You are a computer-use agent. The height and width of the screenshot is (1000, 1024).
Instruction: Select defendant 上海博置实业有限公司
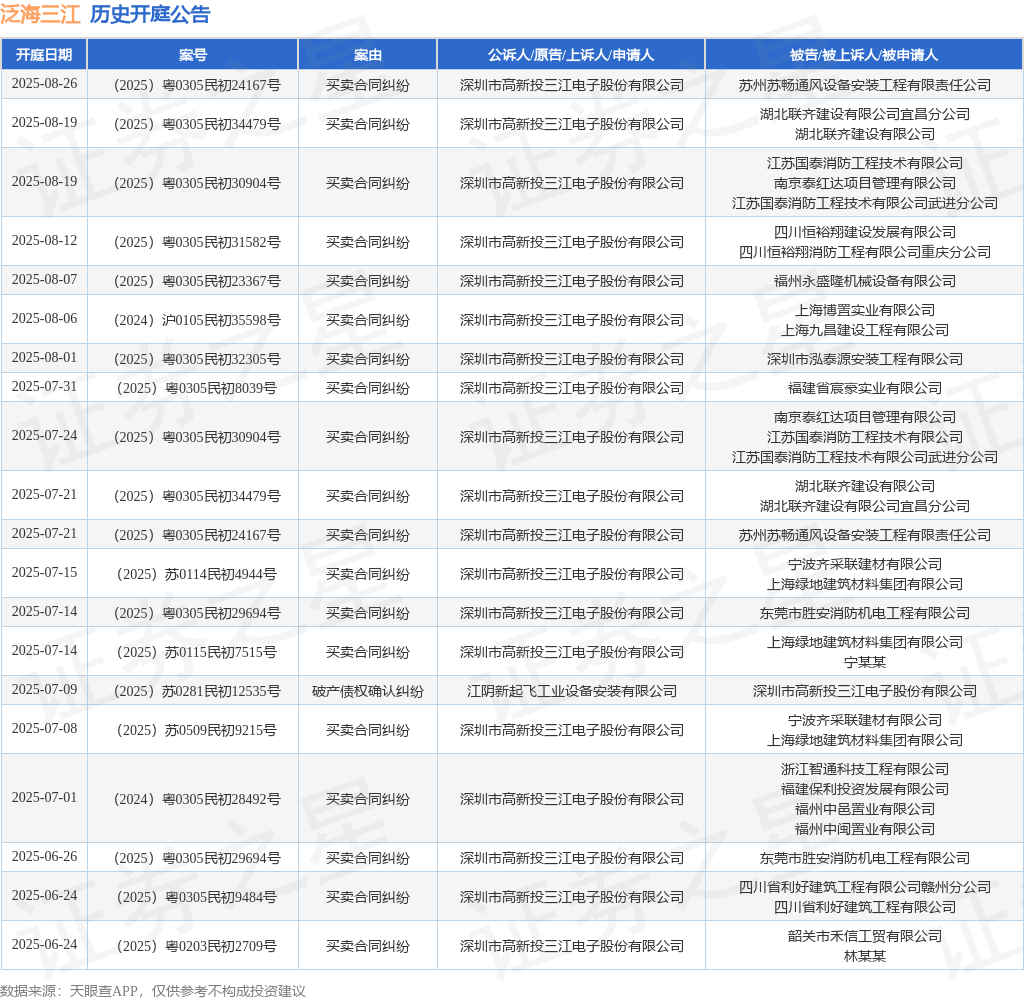(x=865, y=310)
